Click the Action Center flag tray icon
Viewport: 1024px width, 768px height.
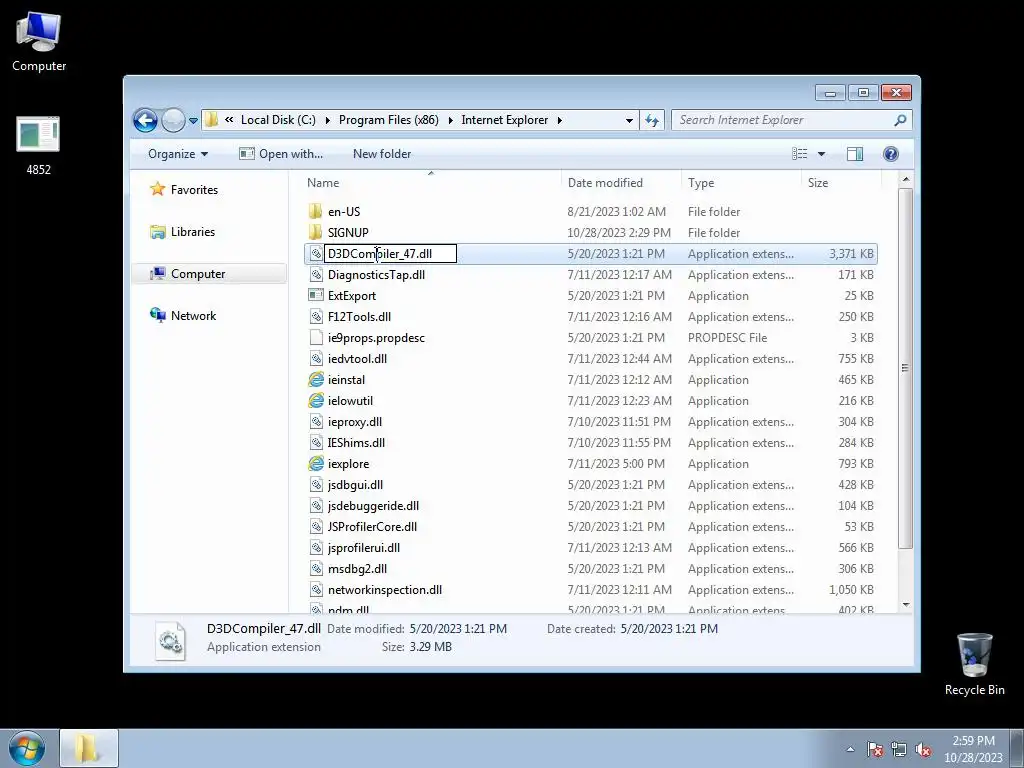pyautogui.click(x=875, y=749)
